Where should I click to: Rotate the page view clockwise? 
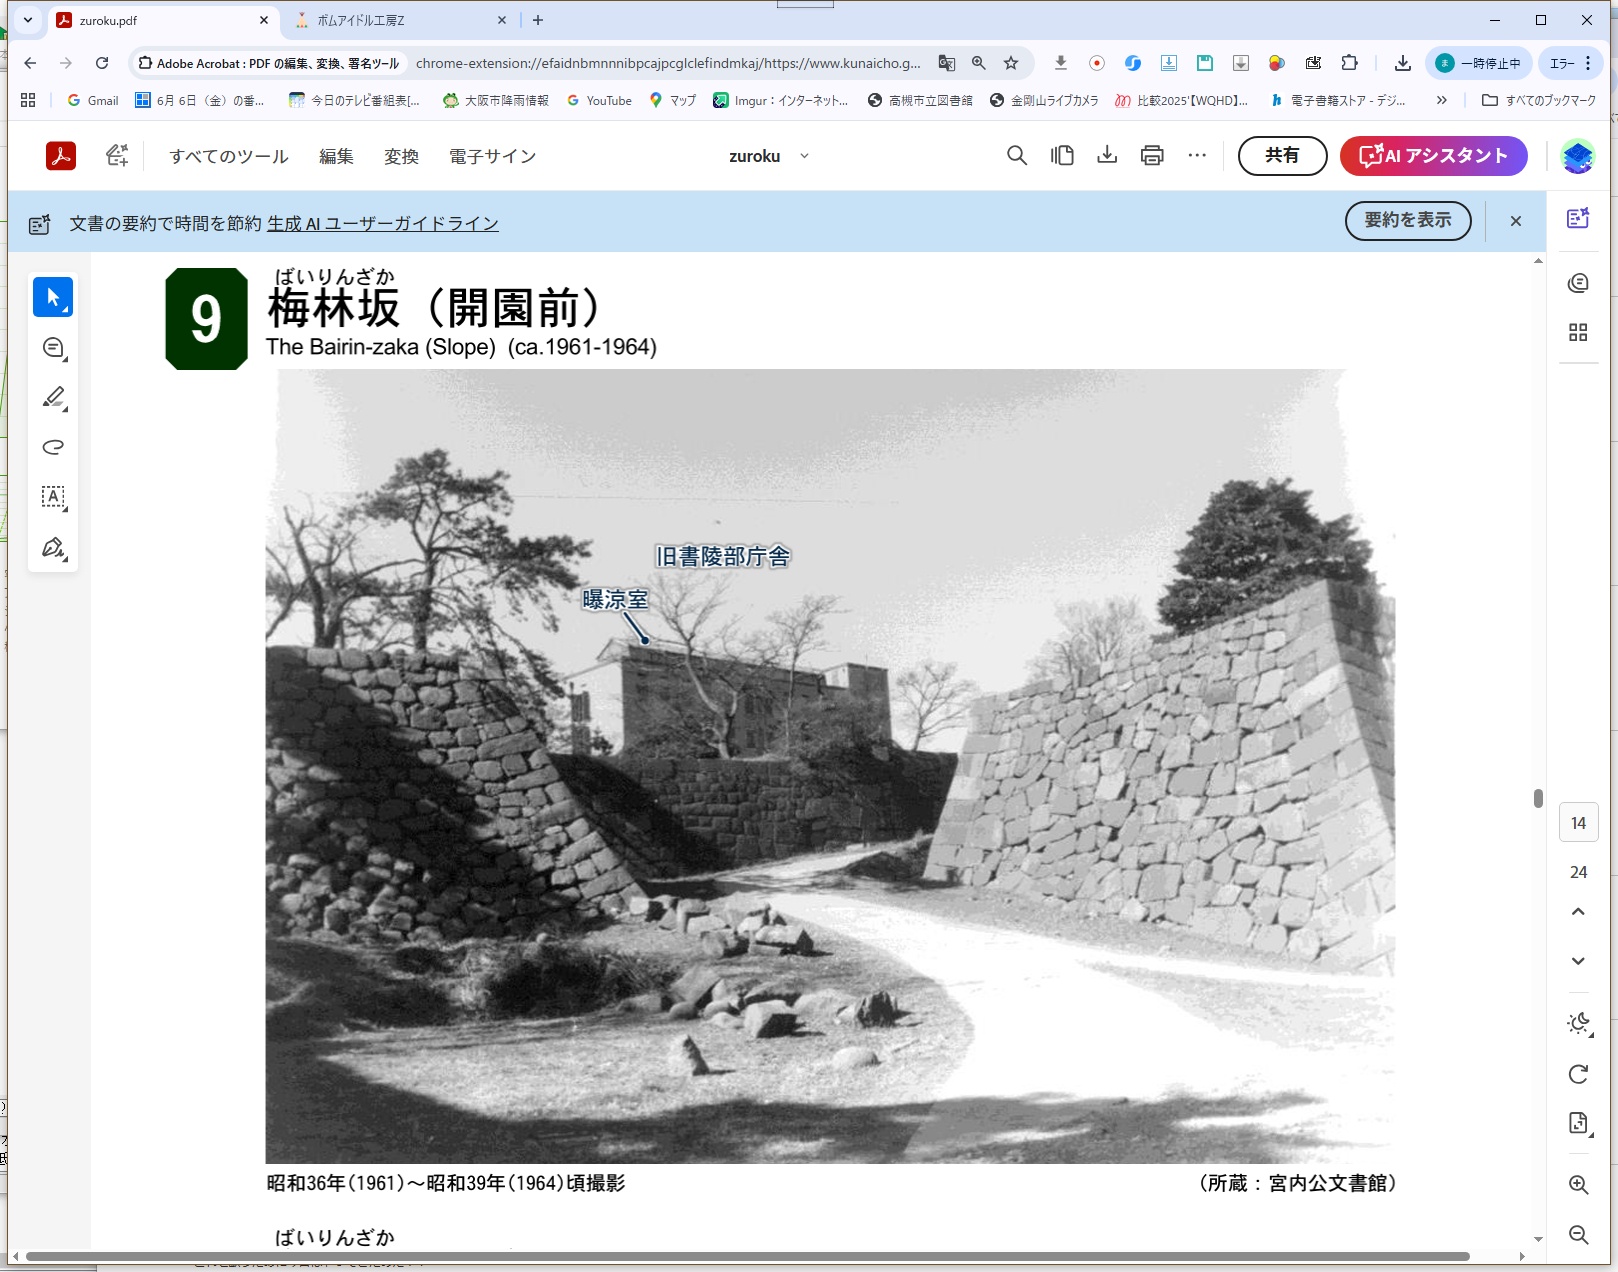tap(1578, 1074)
